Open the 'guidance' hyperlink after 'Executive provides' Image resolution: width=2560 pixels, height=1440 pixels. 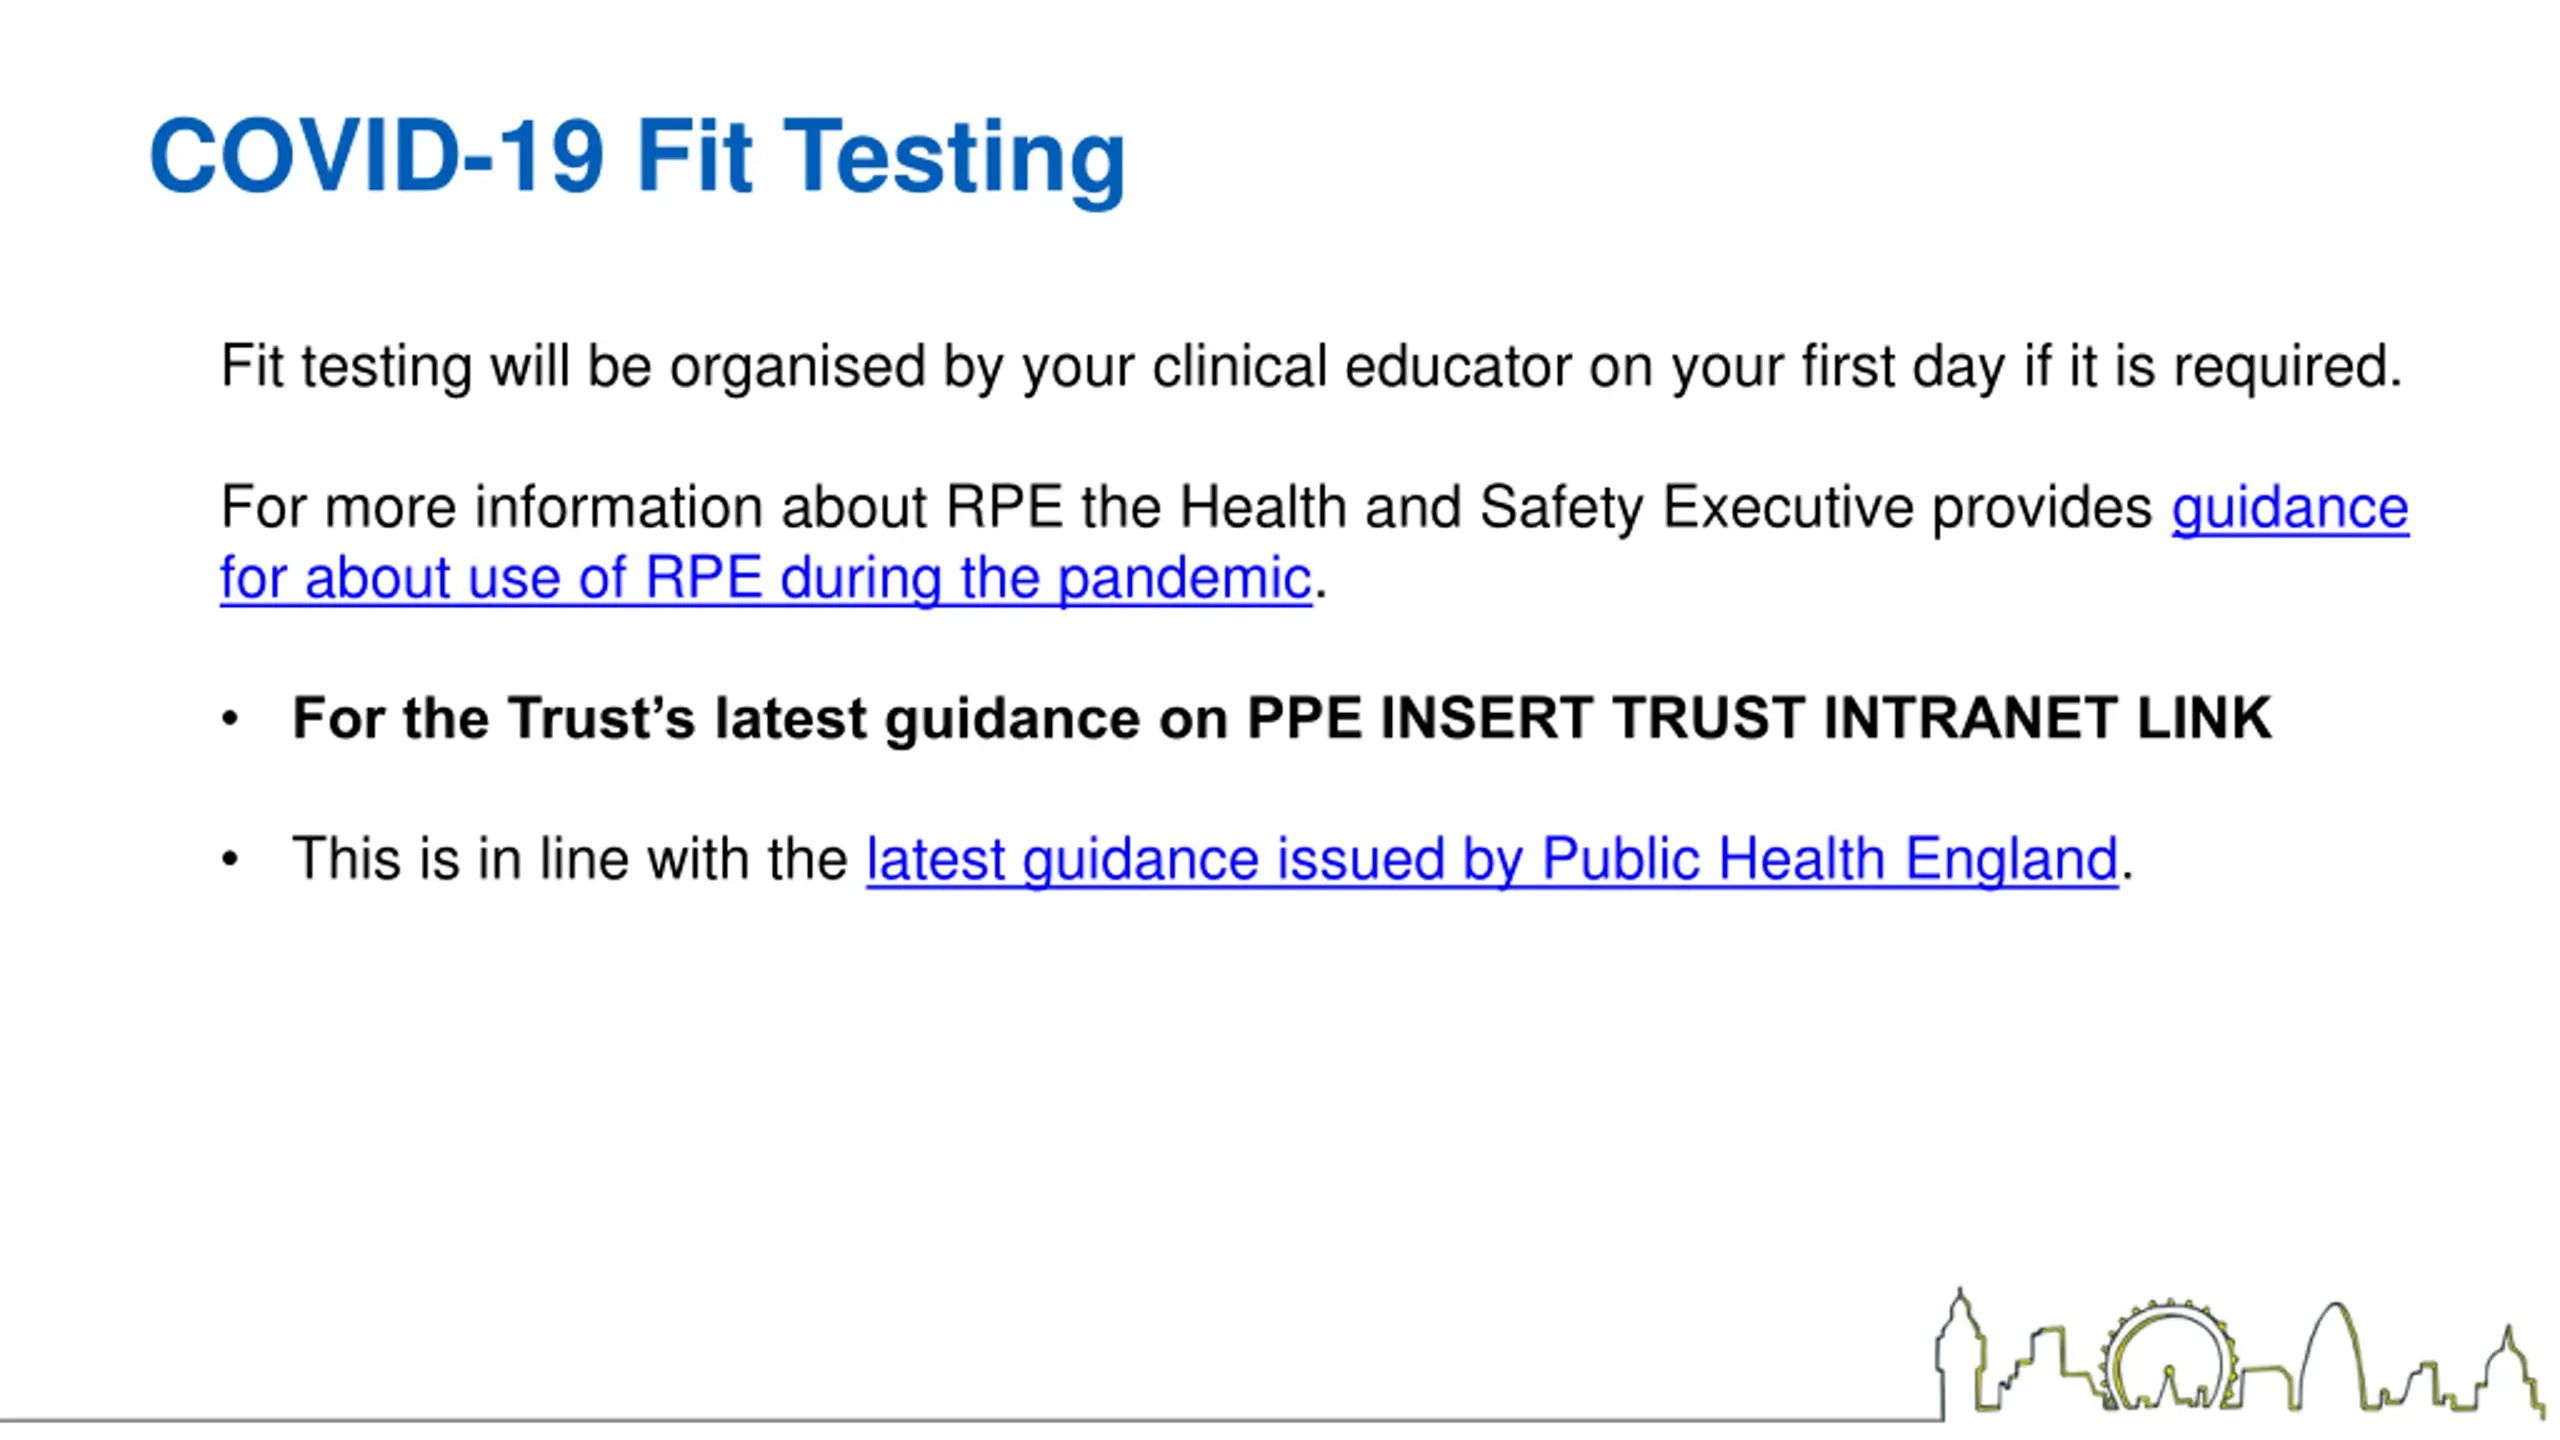pos(2290,507)
